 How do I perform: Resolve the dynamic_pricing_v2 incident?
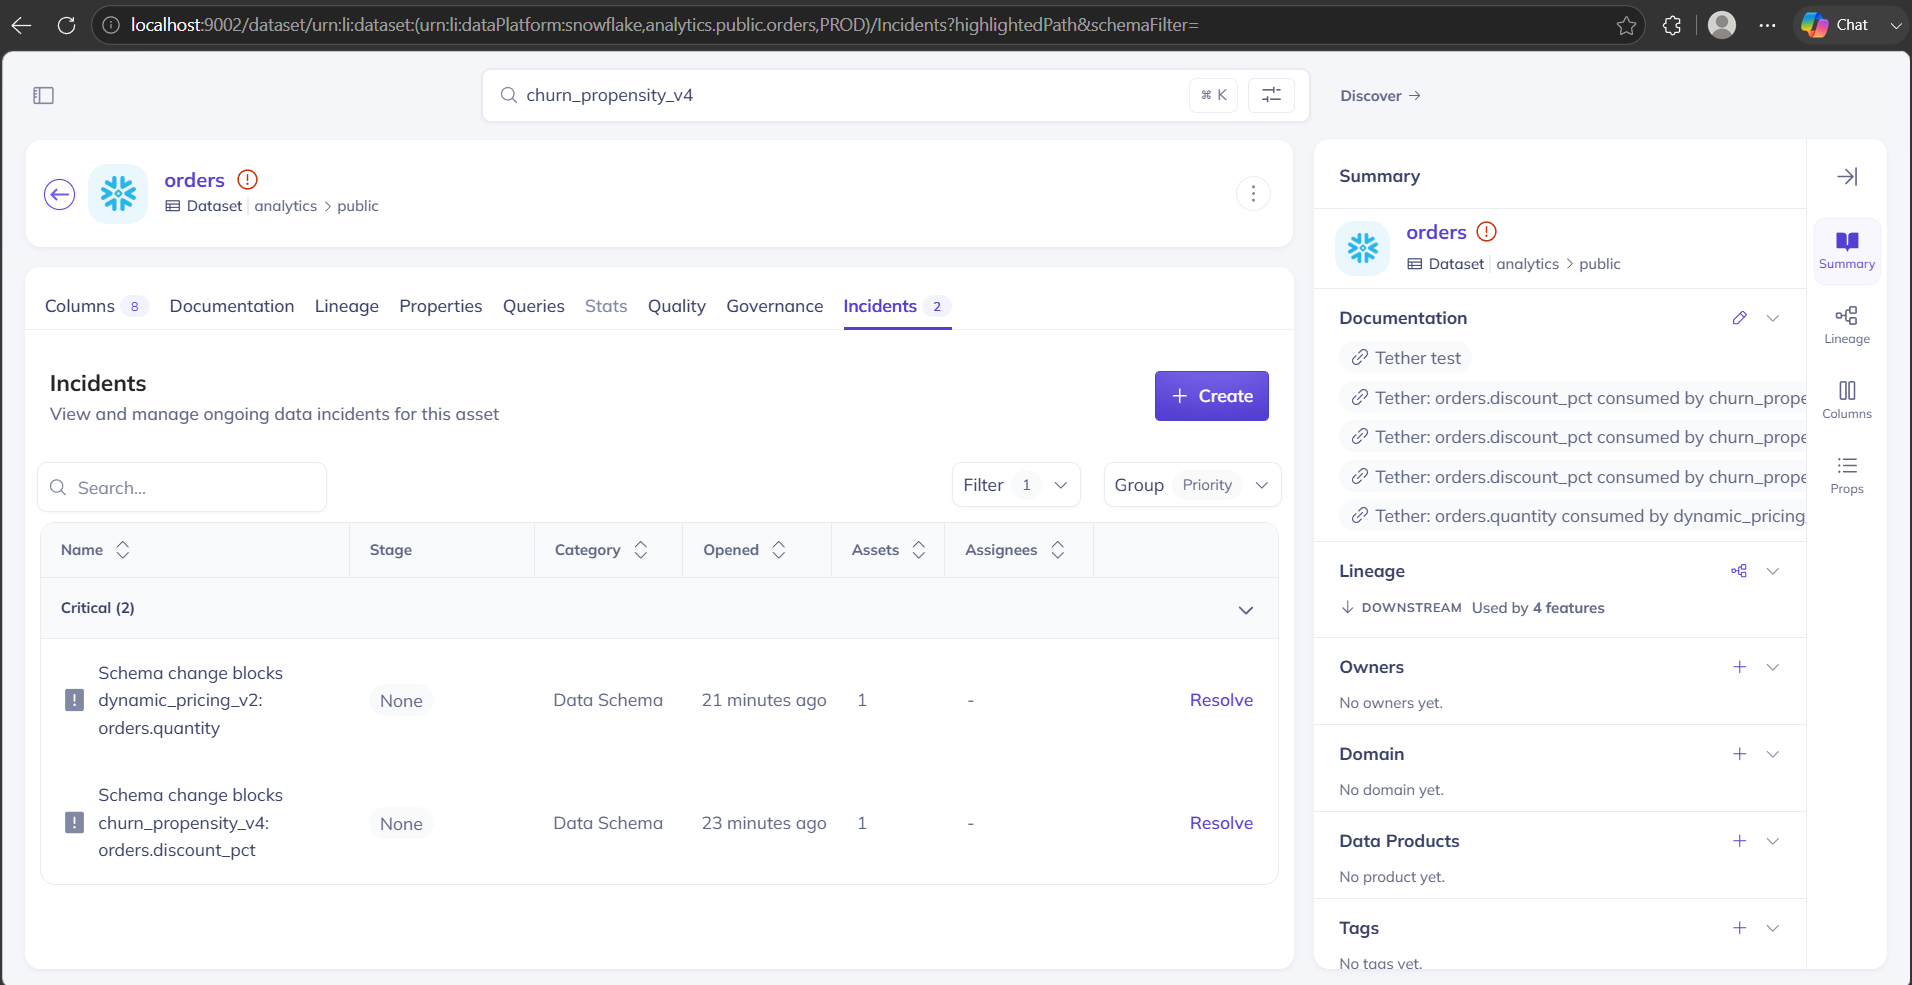(1221, 700)
